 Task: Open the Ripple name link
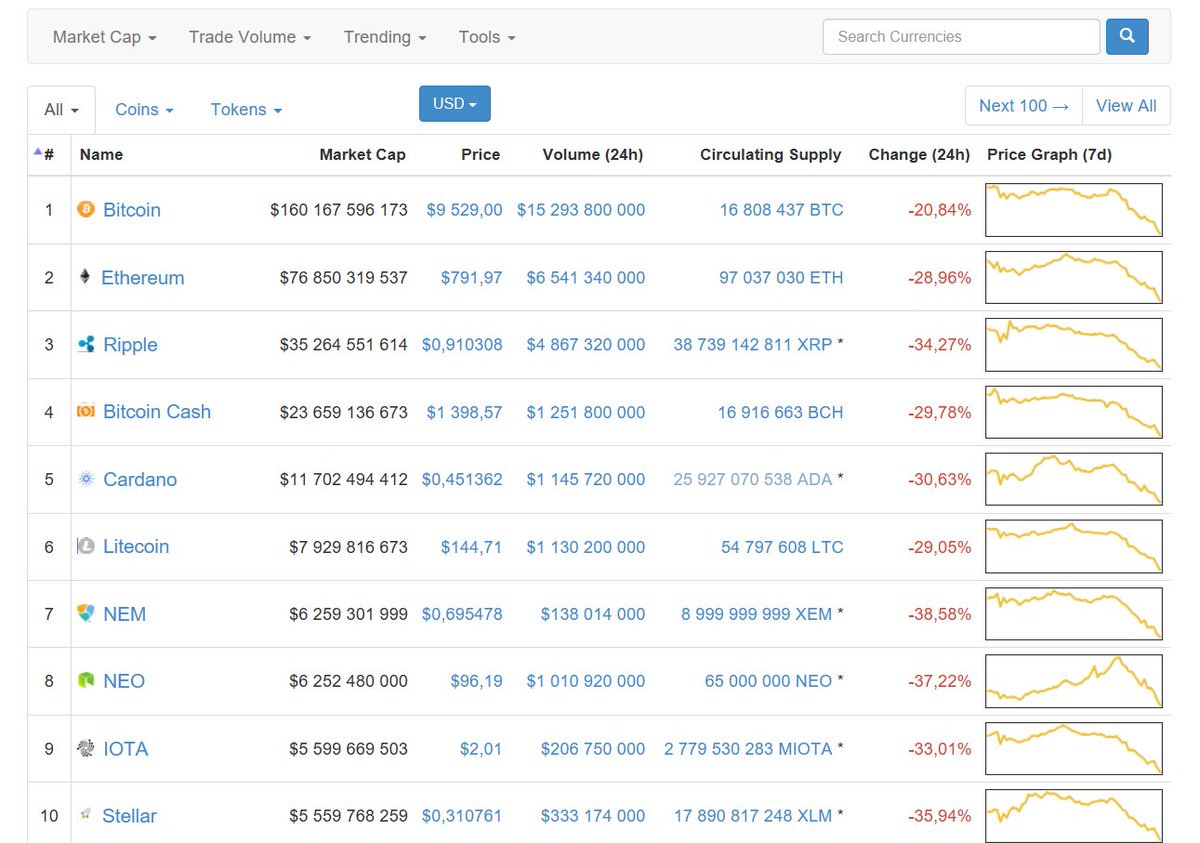click(x=131, y=345)
